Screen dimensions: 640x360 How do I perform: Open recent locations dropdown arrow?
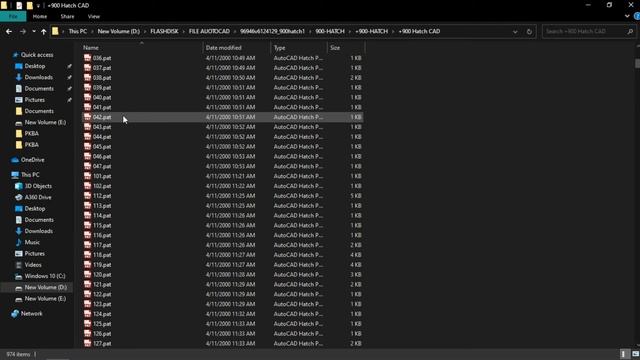point(33,31)
